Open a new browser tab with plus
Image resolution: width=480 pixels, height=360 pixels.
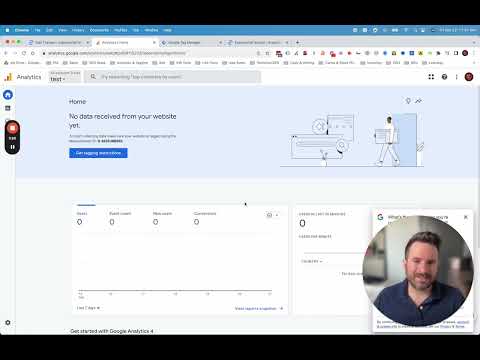click(298, 42)
